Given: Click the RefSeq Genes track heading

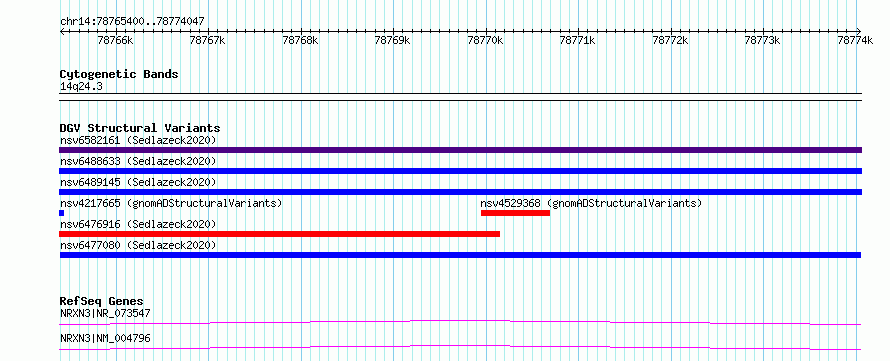Looking at the screenshot, I should click(102, 301).
